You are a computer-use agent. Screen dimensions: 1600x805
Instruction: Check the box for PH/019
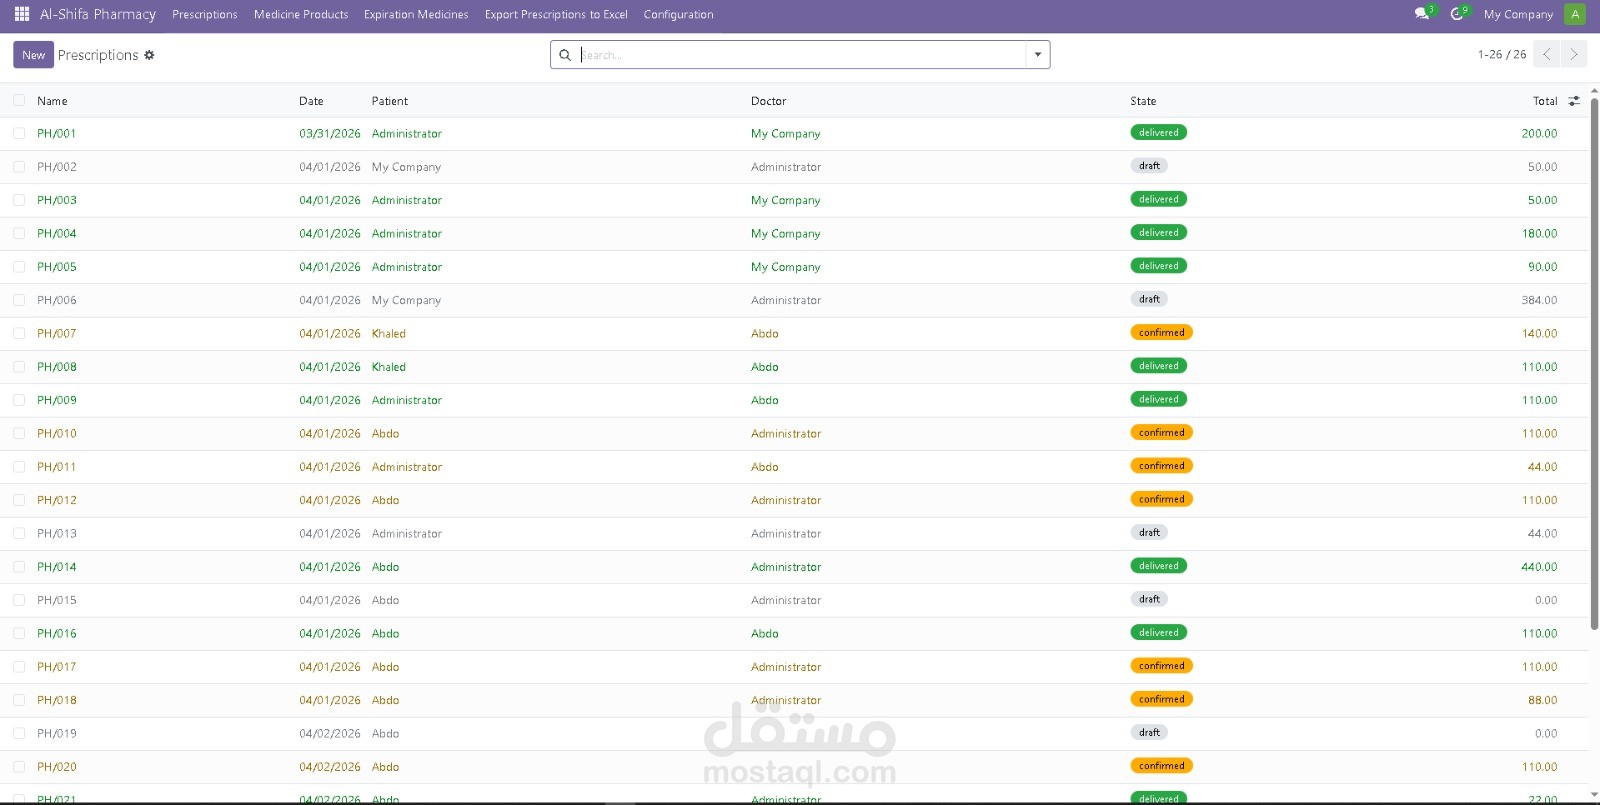[19, 733]
